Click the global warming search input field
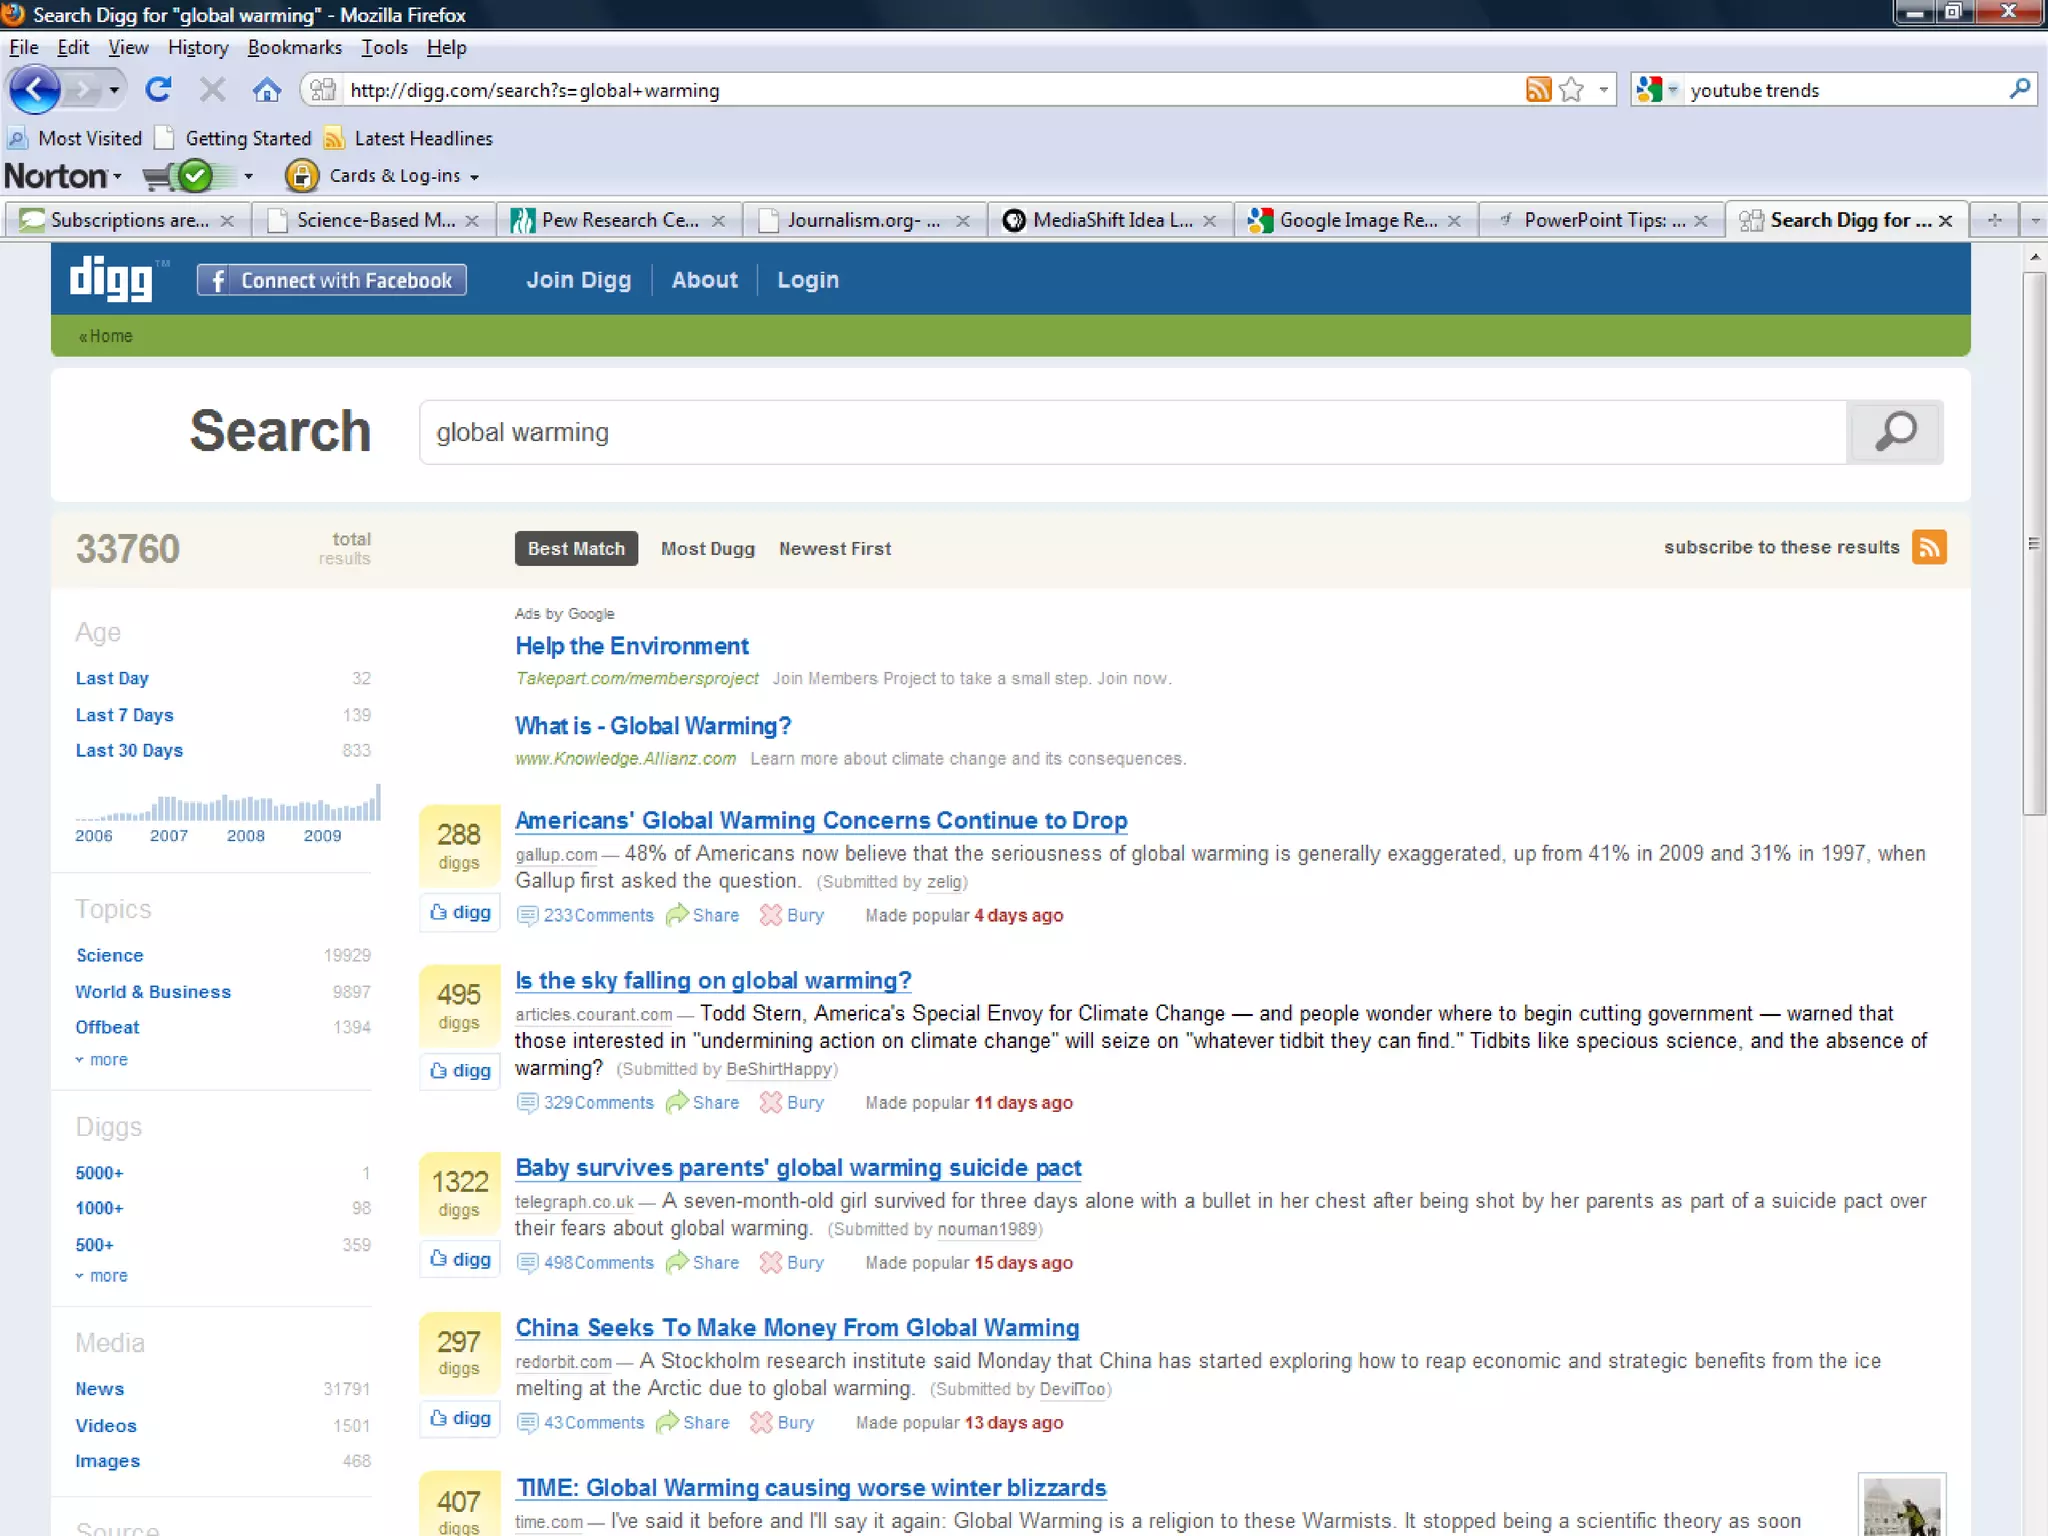The width and height of the screenshot is (2048, 1536). [x=1130, y=432]
